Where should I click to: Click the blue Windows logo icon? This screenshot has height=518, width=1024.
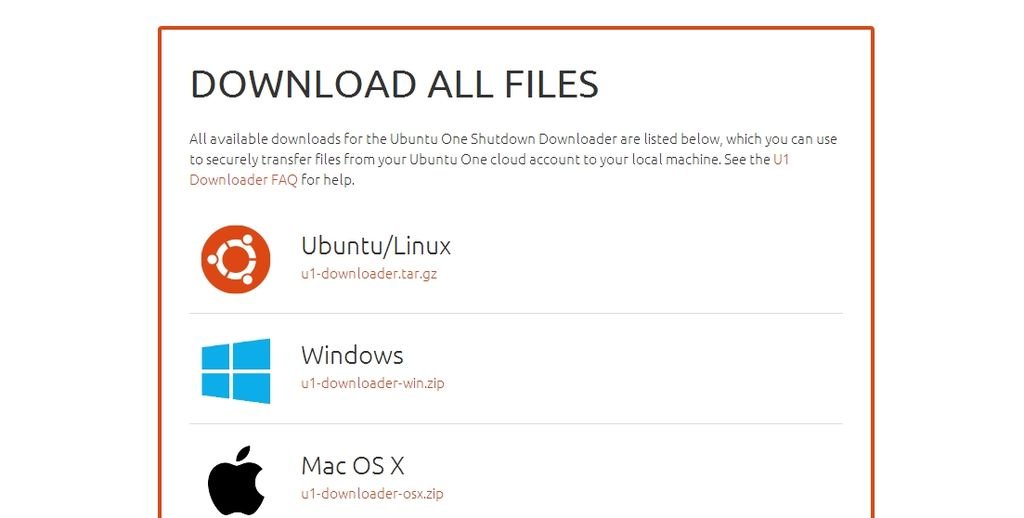tap(236, 370)
